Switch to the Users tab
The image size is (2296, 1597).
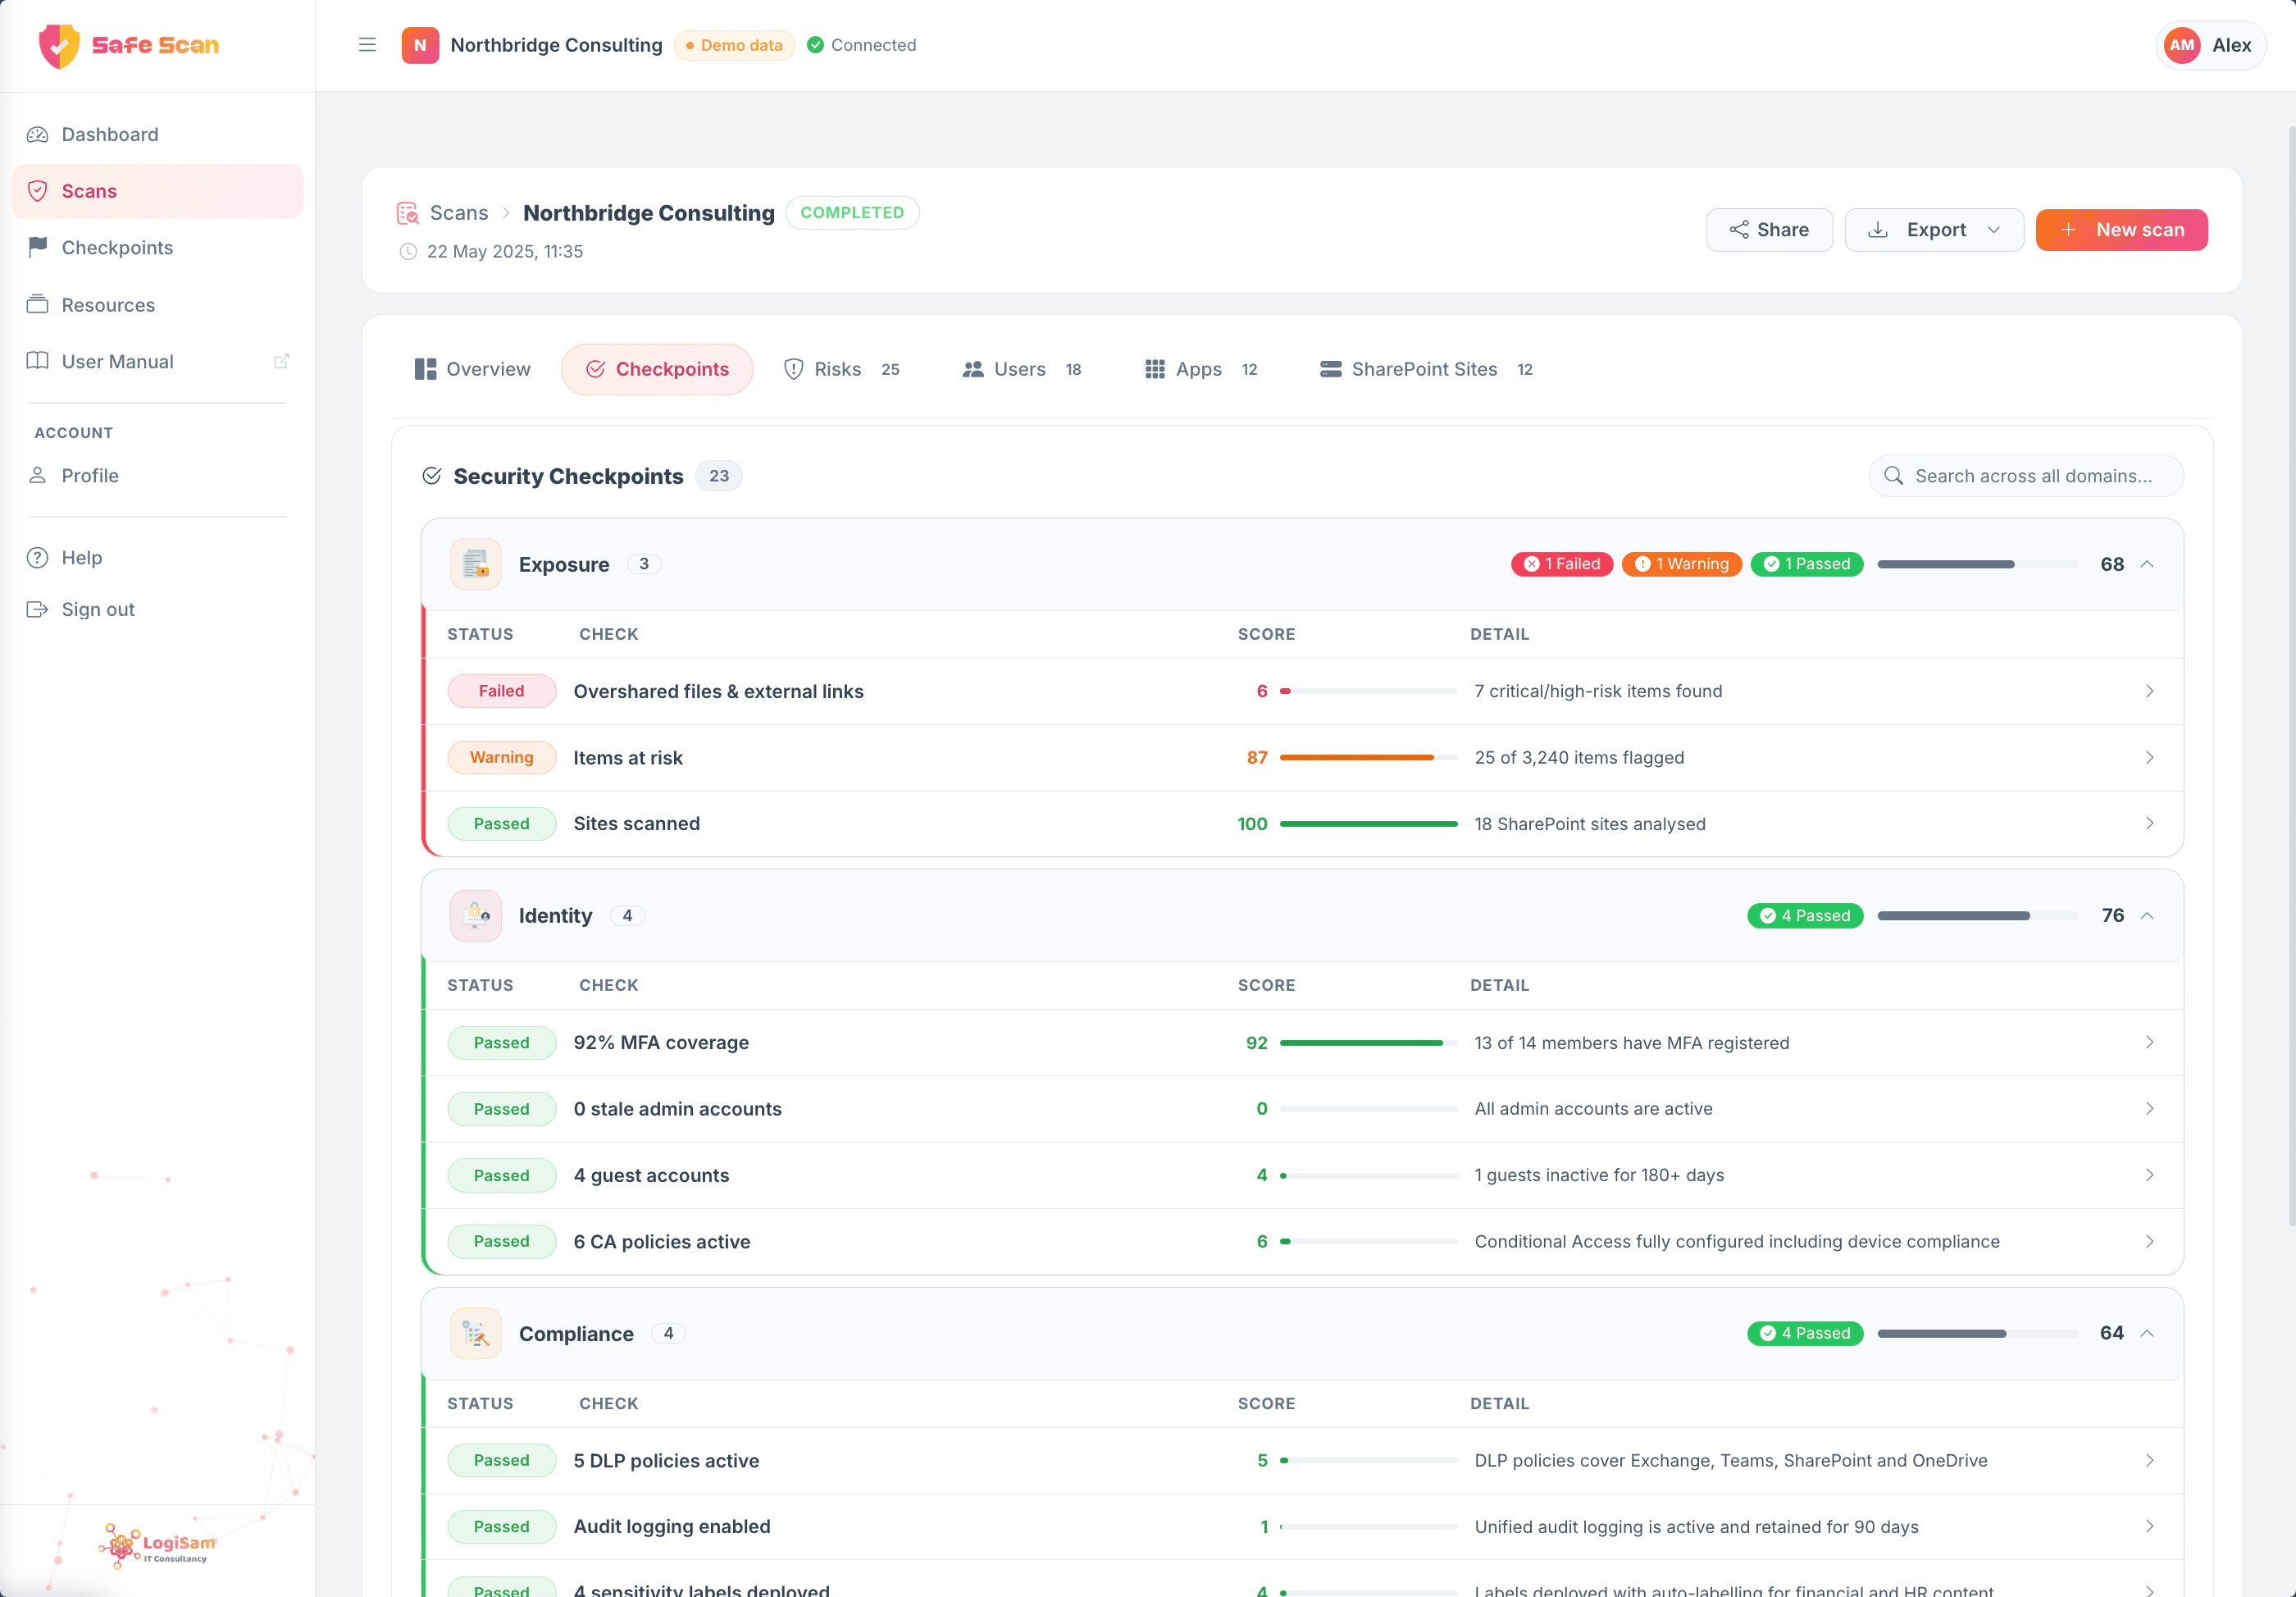(x=1022, y=369)
